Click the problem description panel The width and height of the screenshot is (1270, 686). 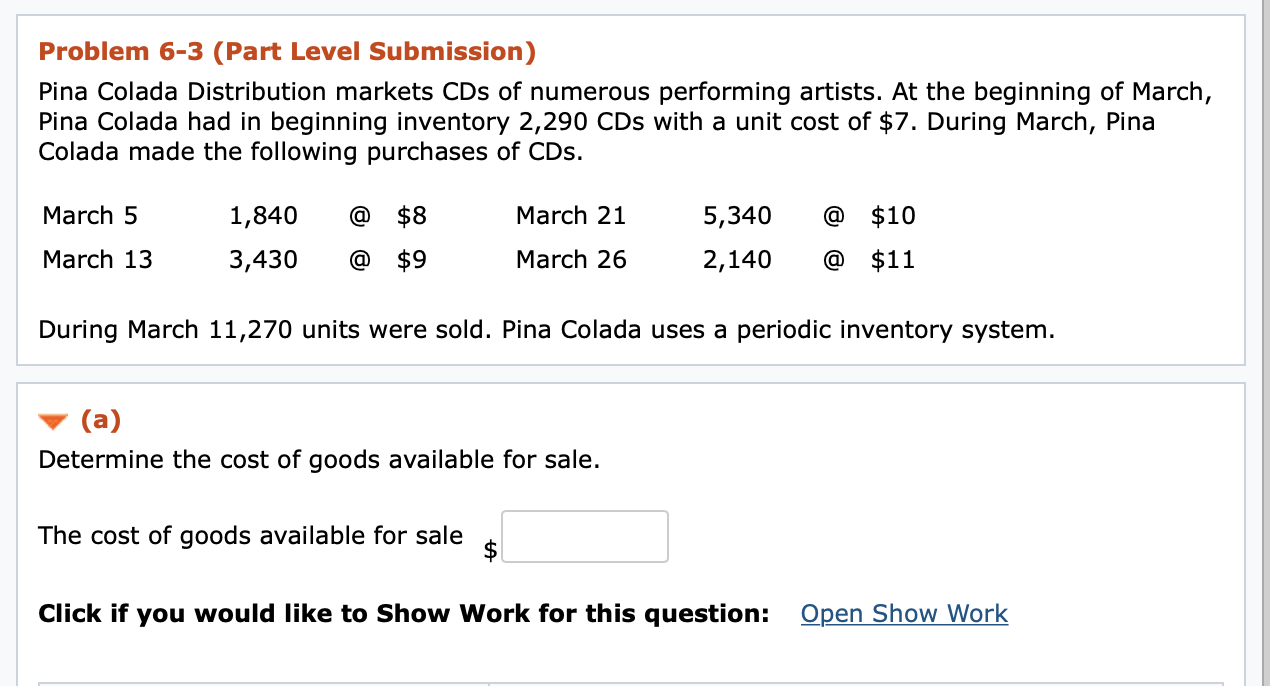630,190
